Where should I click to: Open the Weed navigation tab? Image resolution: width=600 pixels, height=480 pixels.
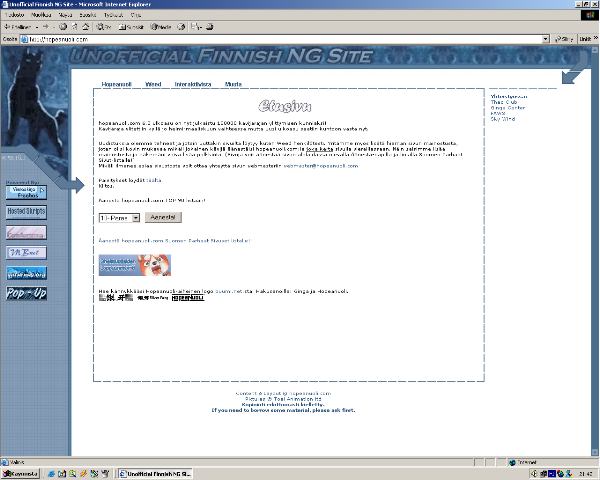(153, 85)
